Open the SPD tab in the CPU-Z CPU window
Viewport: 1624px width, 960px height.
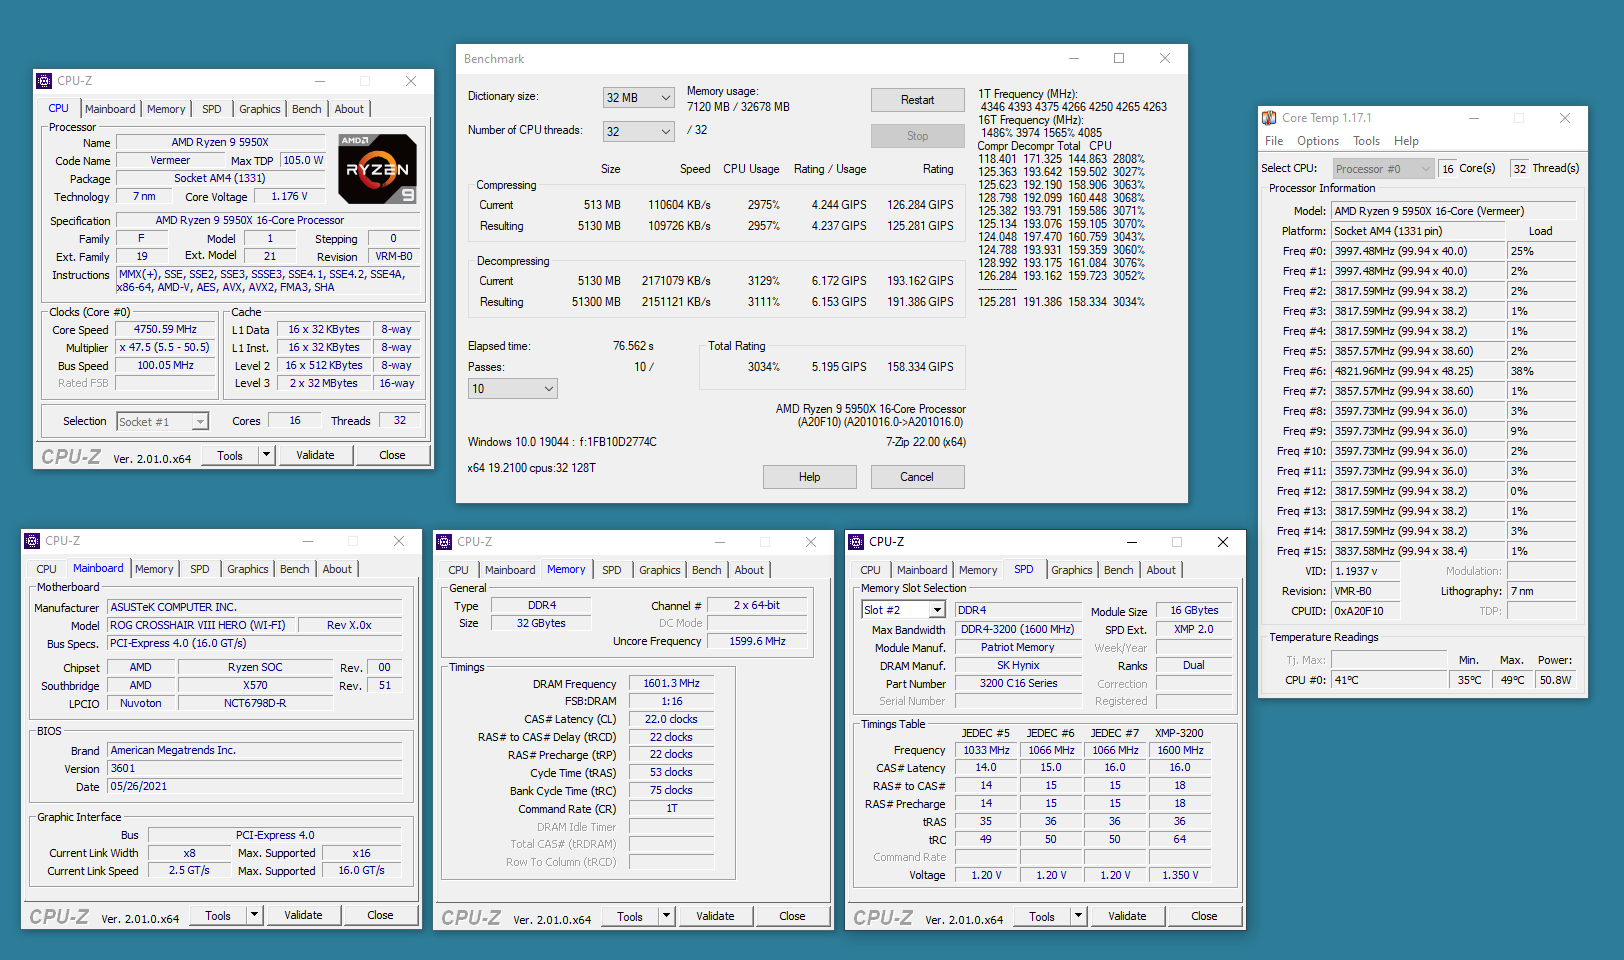click(212, 109)
